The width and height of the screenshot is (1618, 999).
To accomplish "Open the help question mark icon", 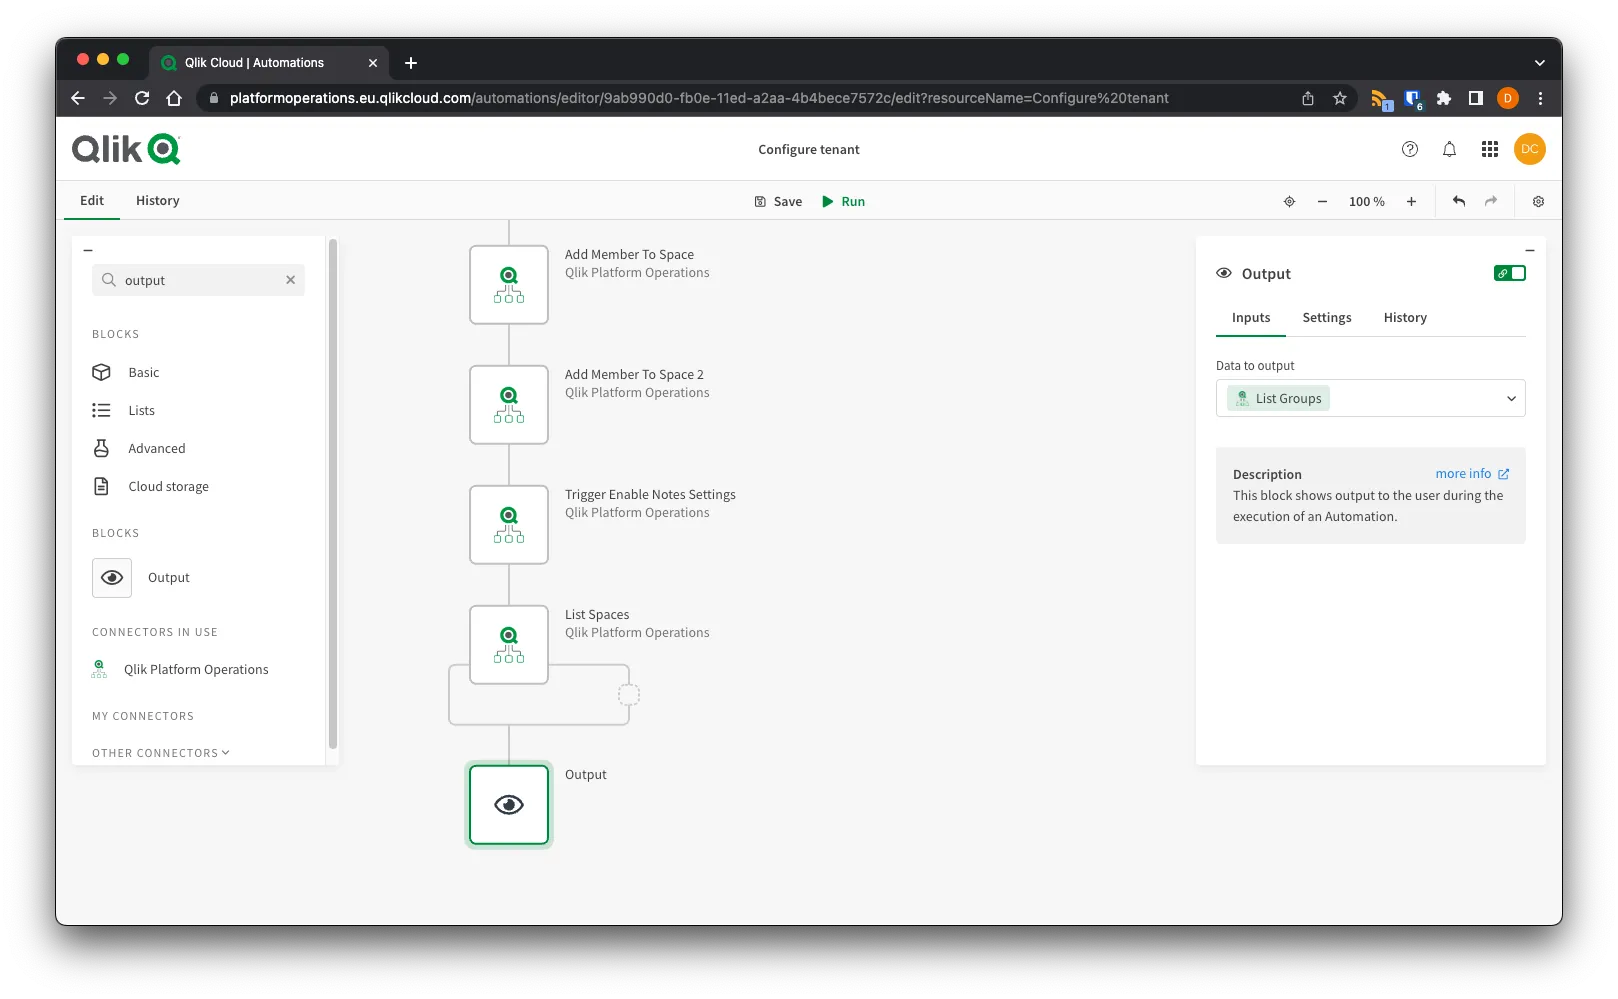I will tap(1410, 149).
